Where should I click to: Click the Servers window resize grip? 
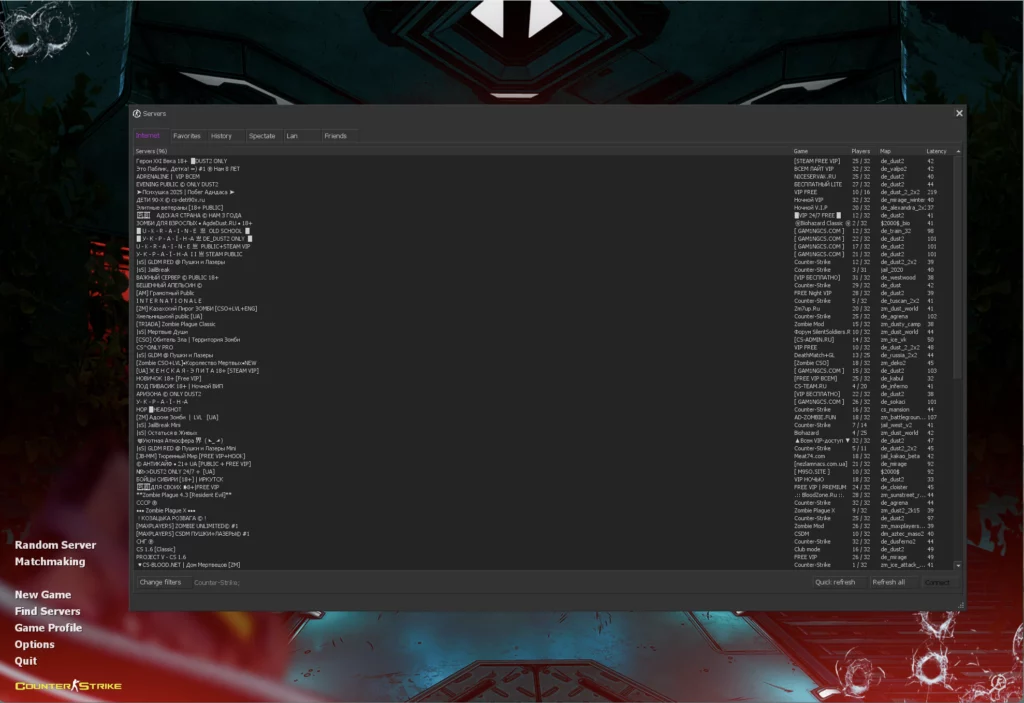(x=961, y=606)
